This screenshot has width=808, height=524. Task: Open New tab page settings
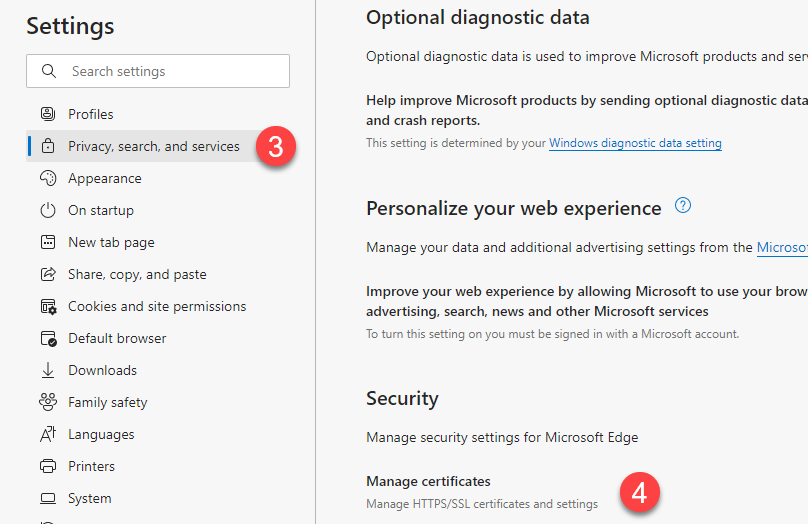[x=158, y=242]
